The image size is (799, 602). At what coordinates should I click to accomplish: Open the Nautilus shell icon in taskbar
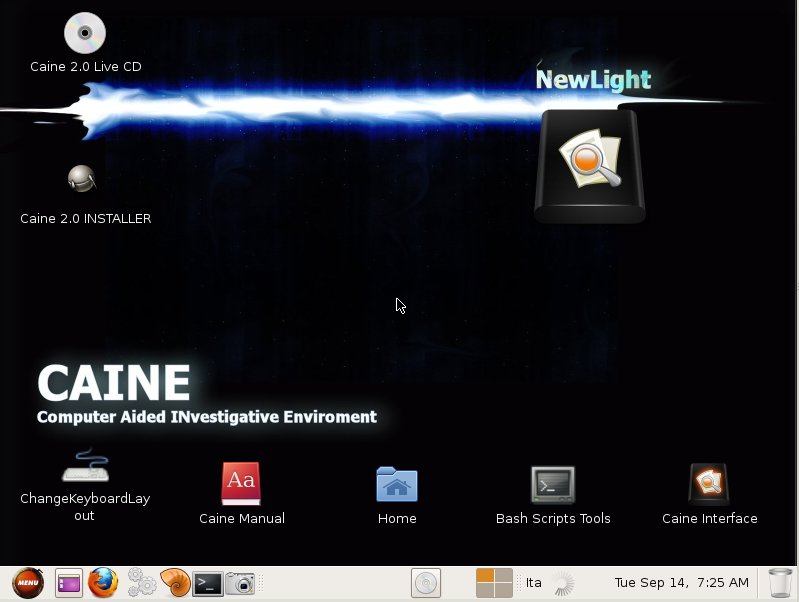click(175, 583)
